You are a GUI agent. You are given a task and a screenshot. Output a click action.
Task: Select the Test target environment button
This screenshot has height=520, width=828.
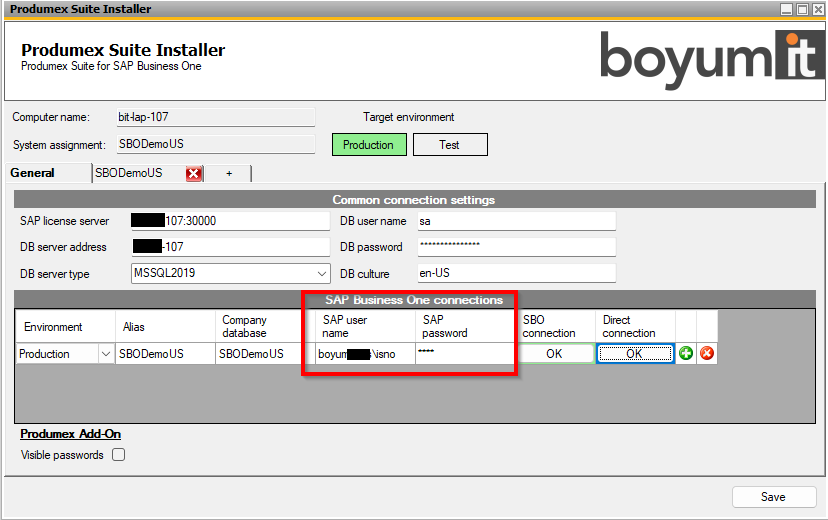pos(450,145)
